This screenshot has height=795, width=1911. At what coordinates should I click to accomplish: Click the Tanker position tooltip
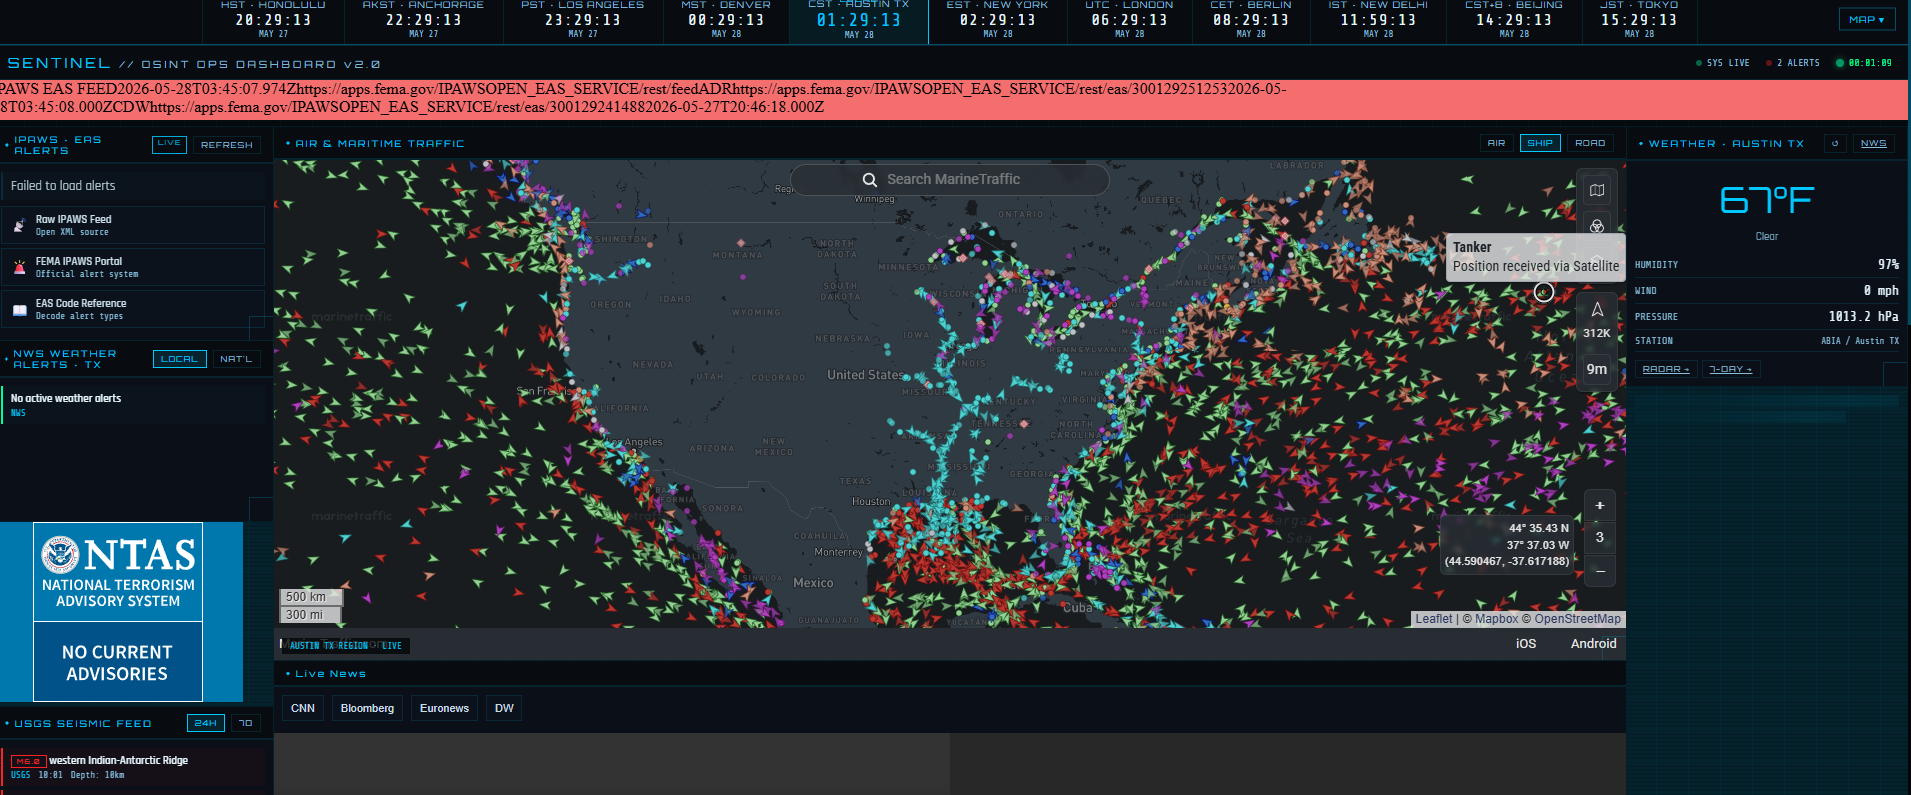pyautogui.click(x=1535, y=257)
